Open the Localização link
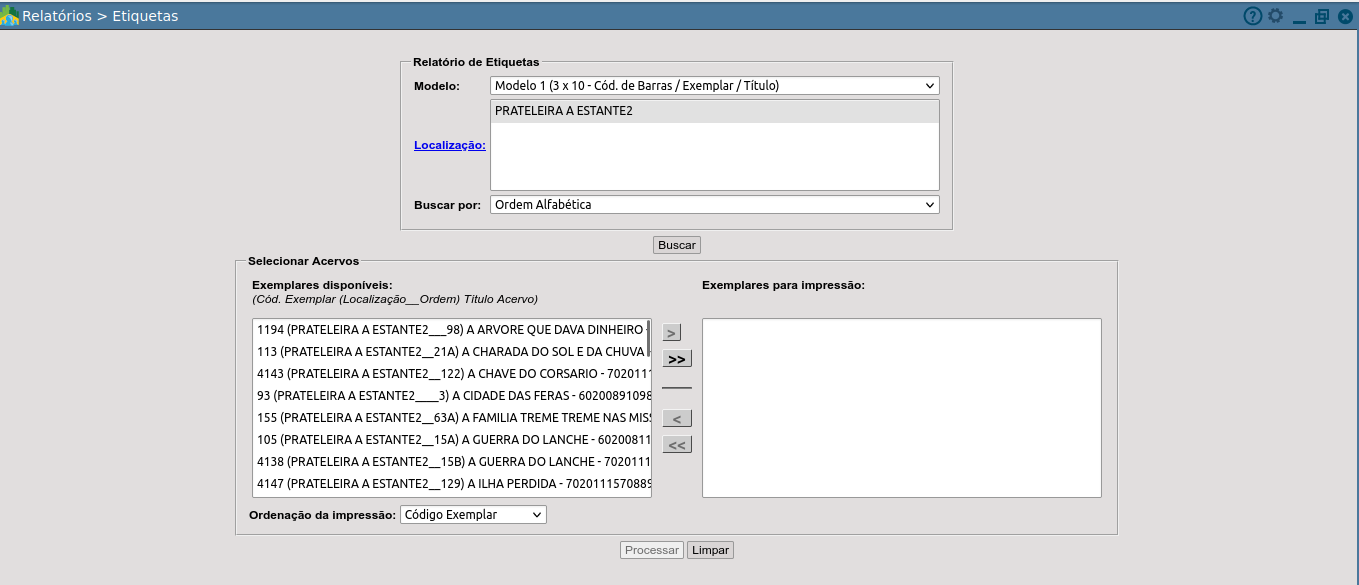The height and width of the screenshot is (585, 1359). tap(449, 144)
